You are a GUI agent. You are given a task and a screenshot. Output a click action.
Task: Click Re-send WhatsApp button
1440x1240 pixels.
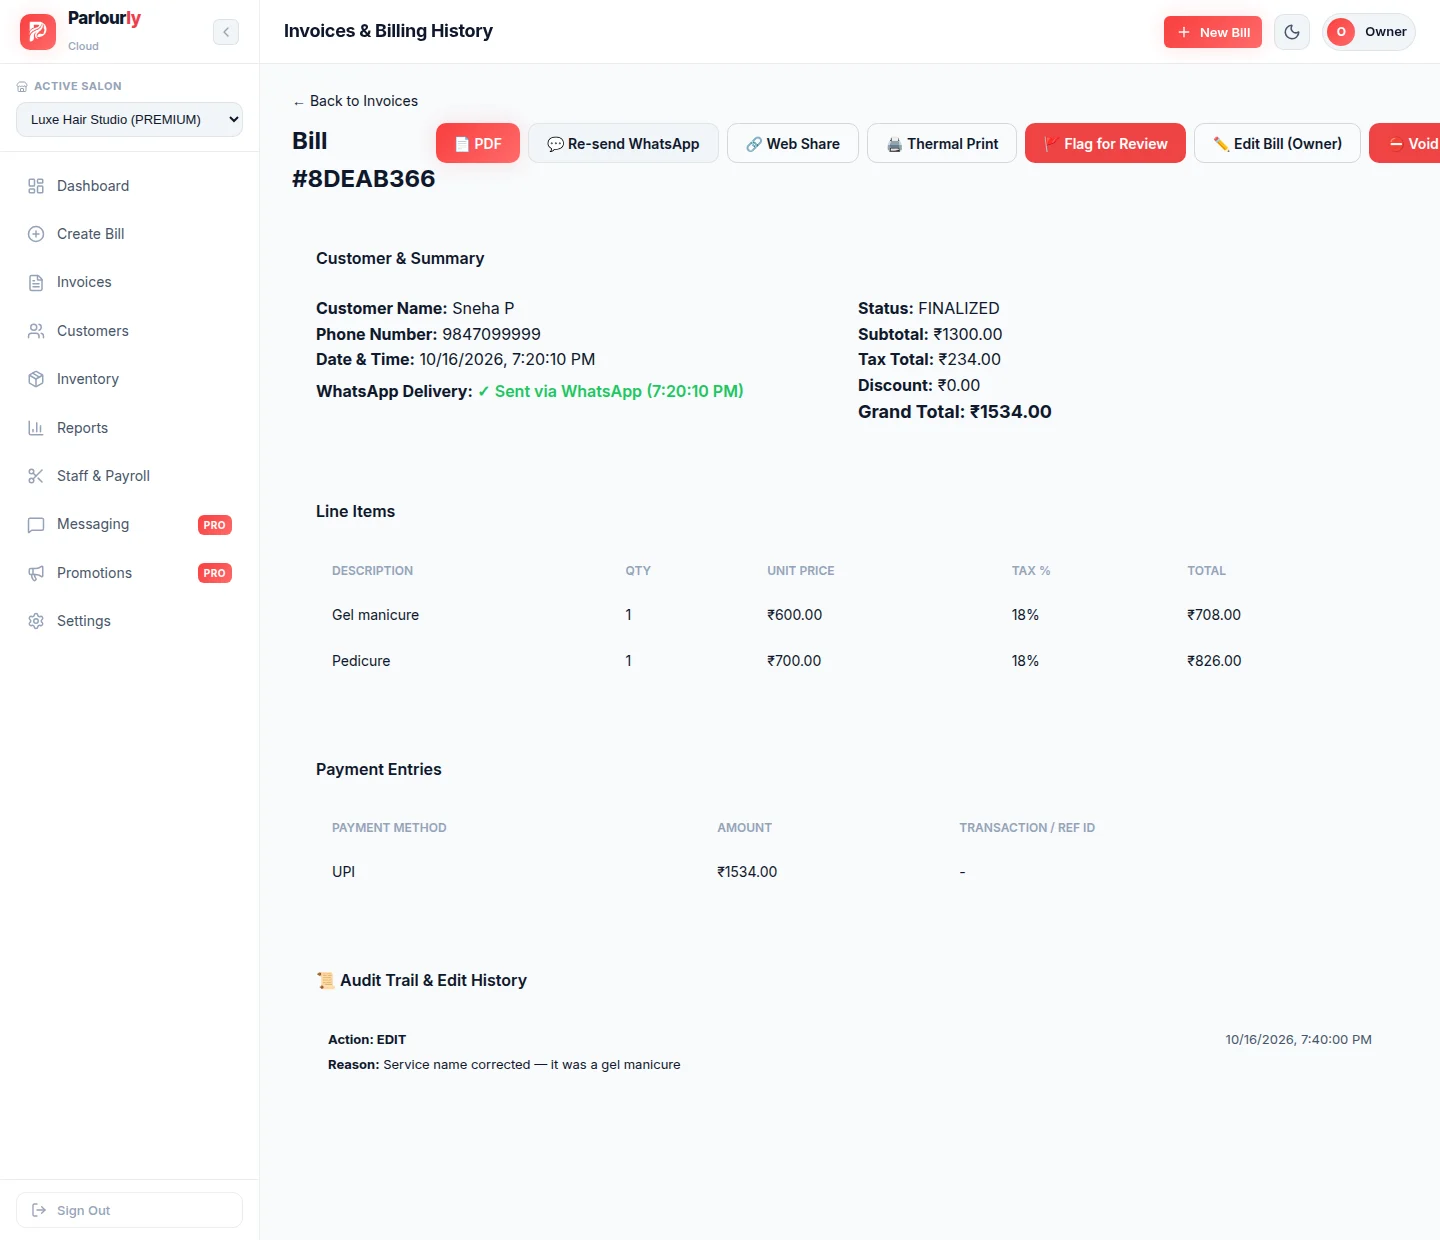pos(623,143)
